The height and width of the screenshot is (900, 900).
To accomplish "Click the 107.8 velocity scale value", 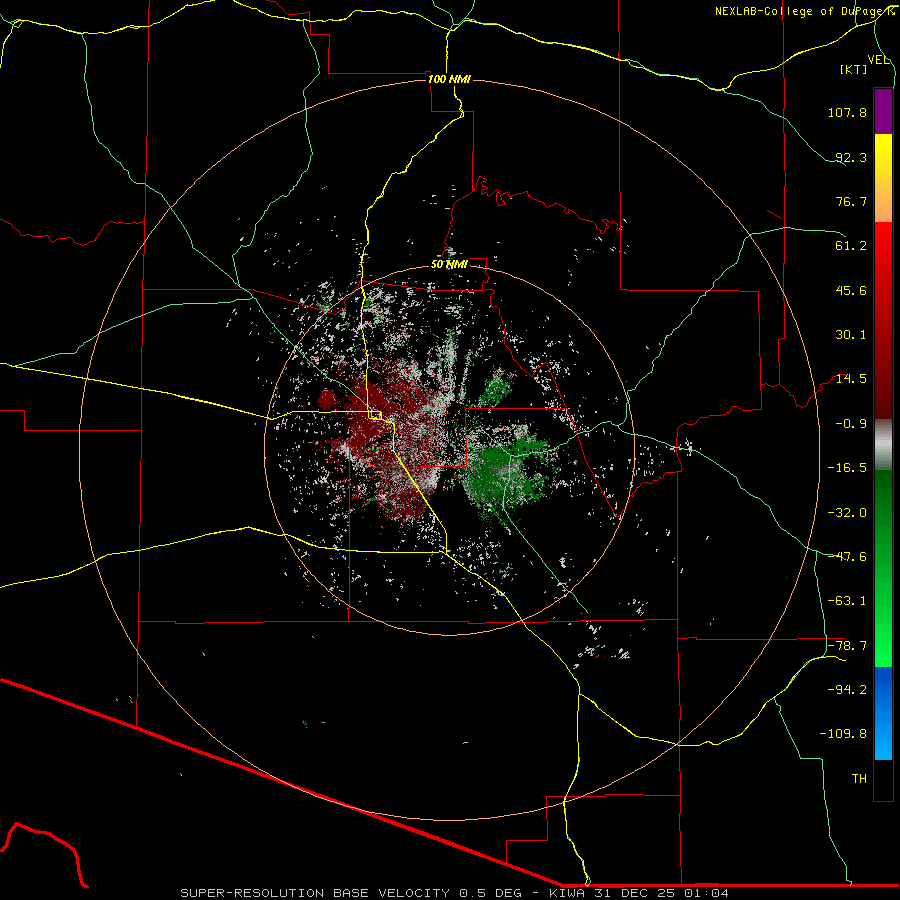I will (847, 112).
